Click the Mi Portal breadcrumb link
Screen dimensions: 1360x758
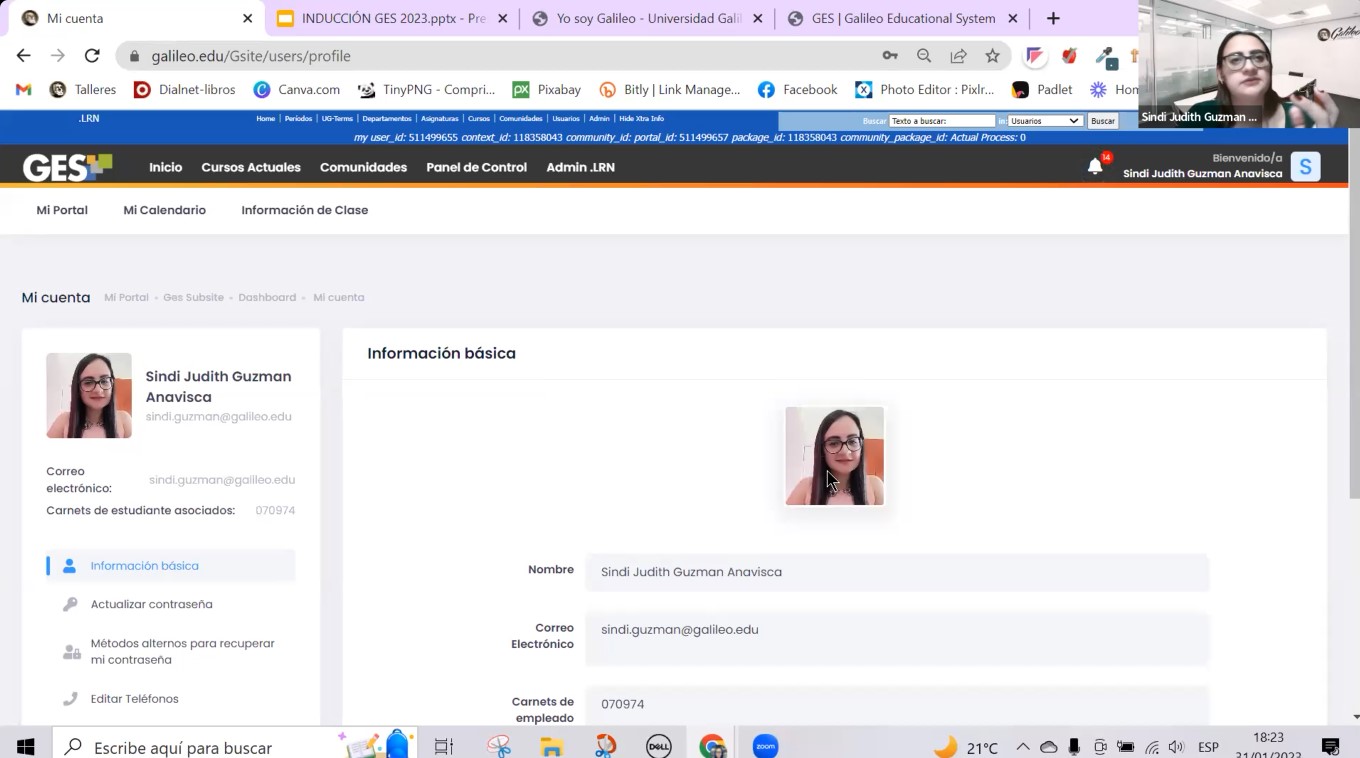(x=126, y=297)
